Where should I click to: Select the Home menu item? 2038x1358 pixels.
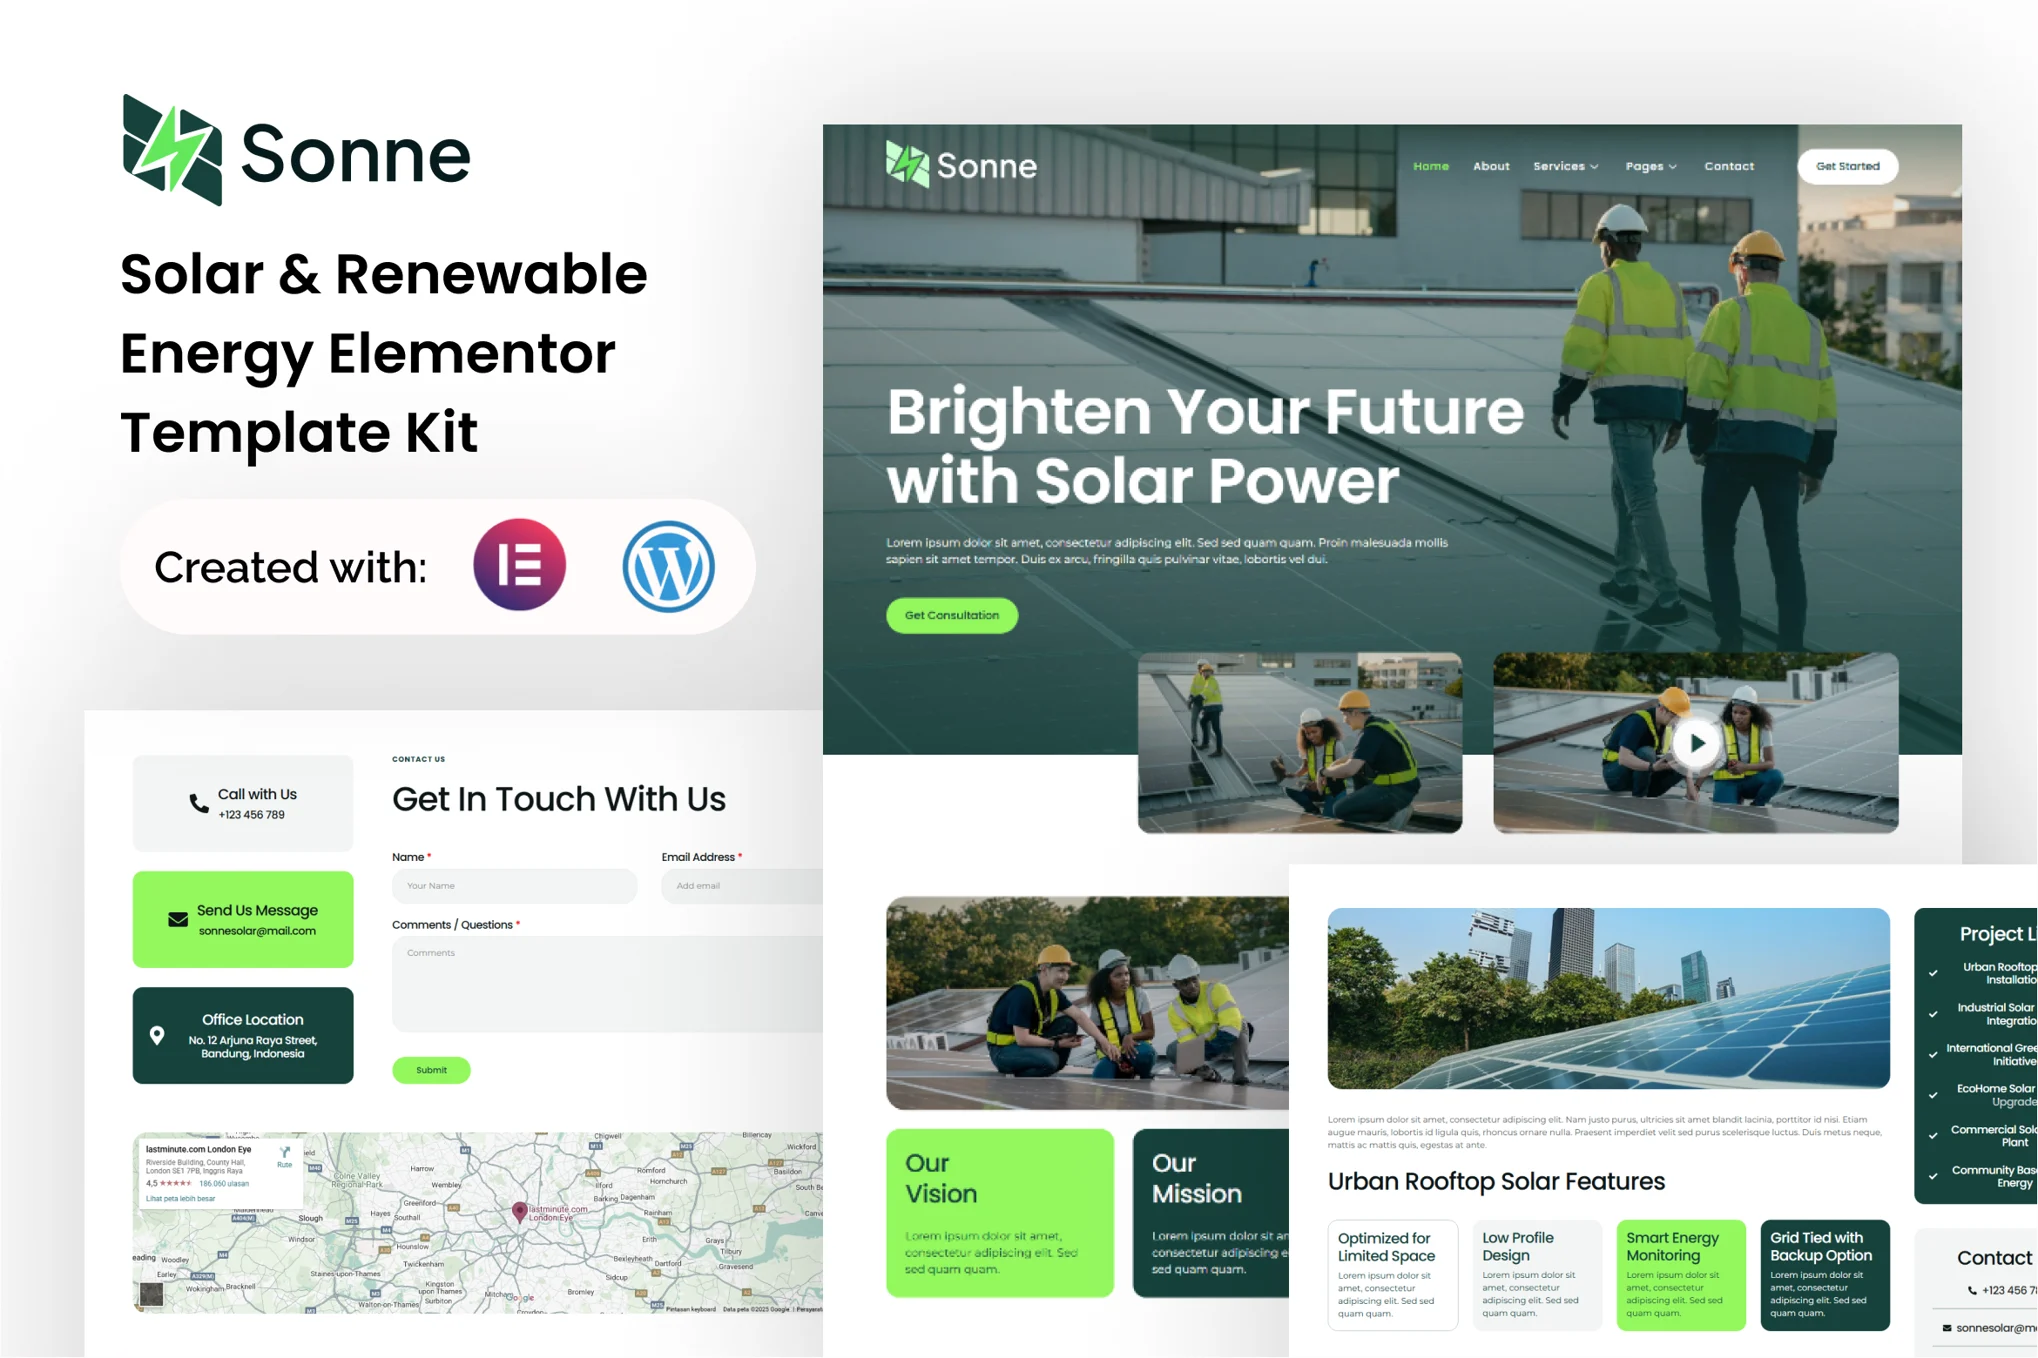(x=1431, y=166)
